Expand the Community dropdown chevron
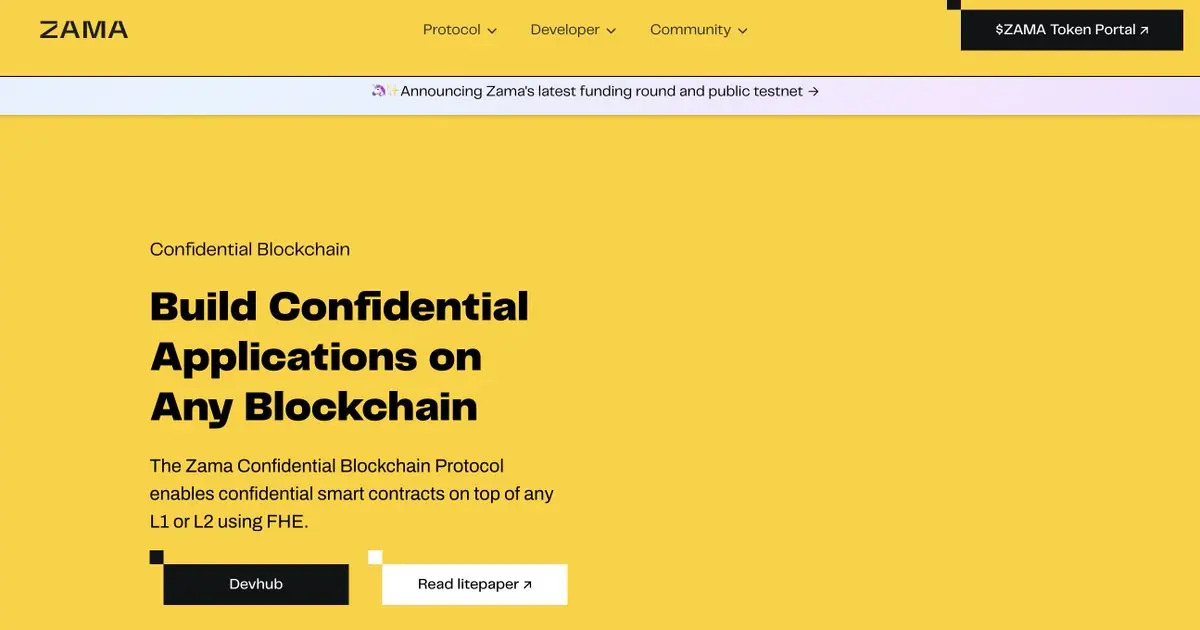This screenshot has width=1200, height=630. pos(742,31)
